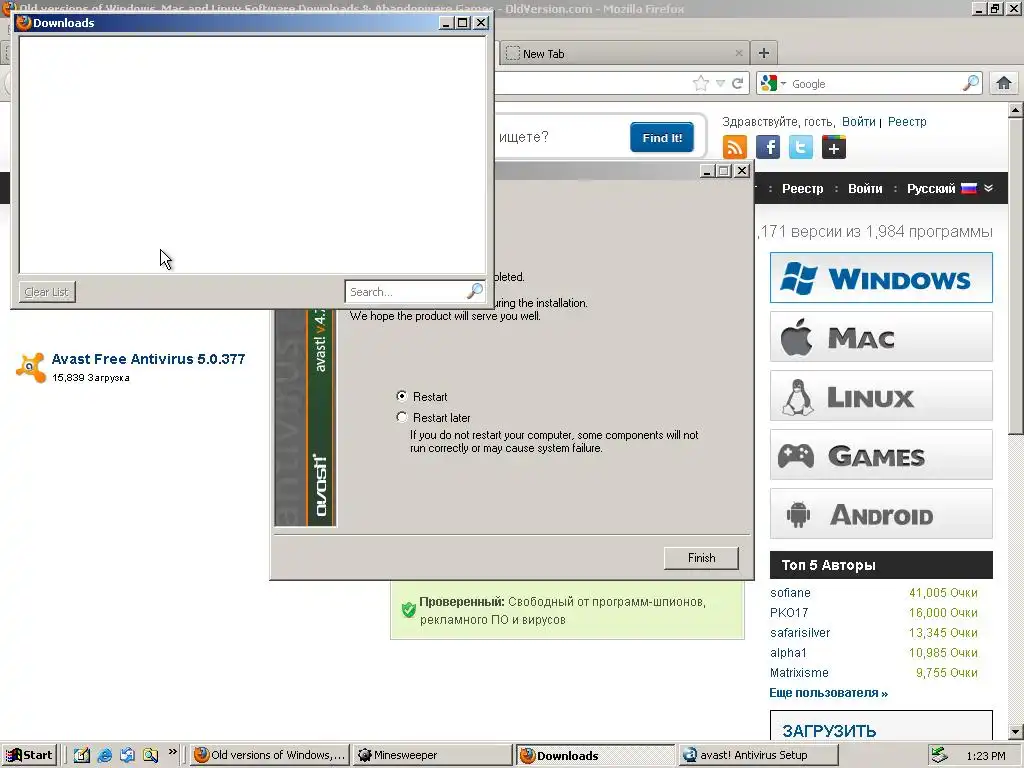Click the Find It! button
Screen dimensions: 1024x768
(662, 137)
